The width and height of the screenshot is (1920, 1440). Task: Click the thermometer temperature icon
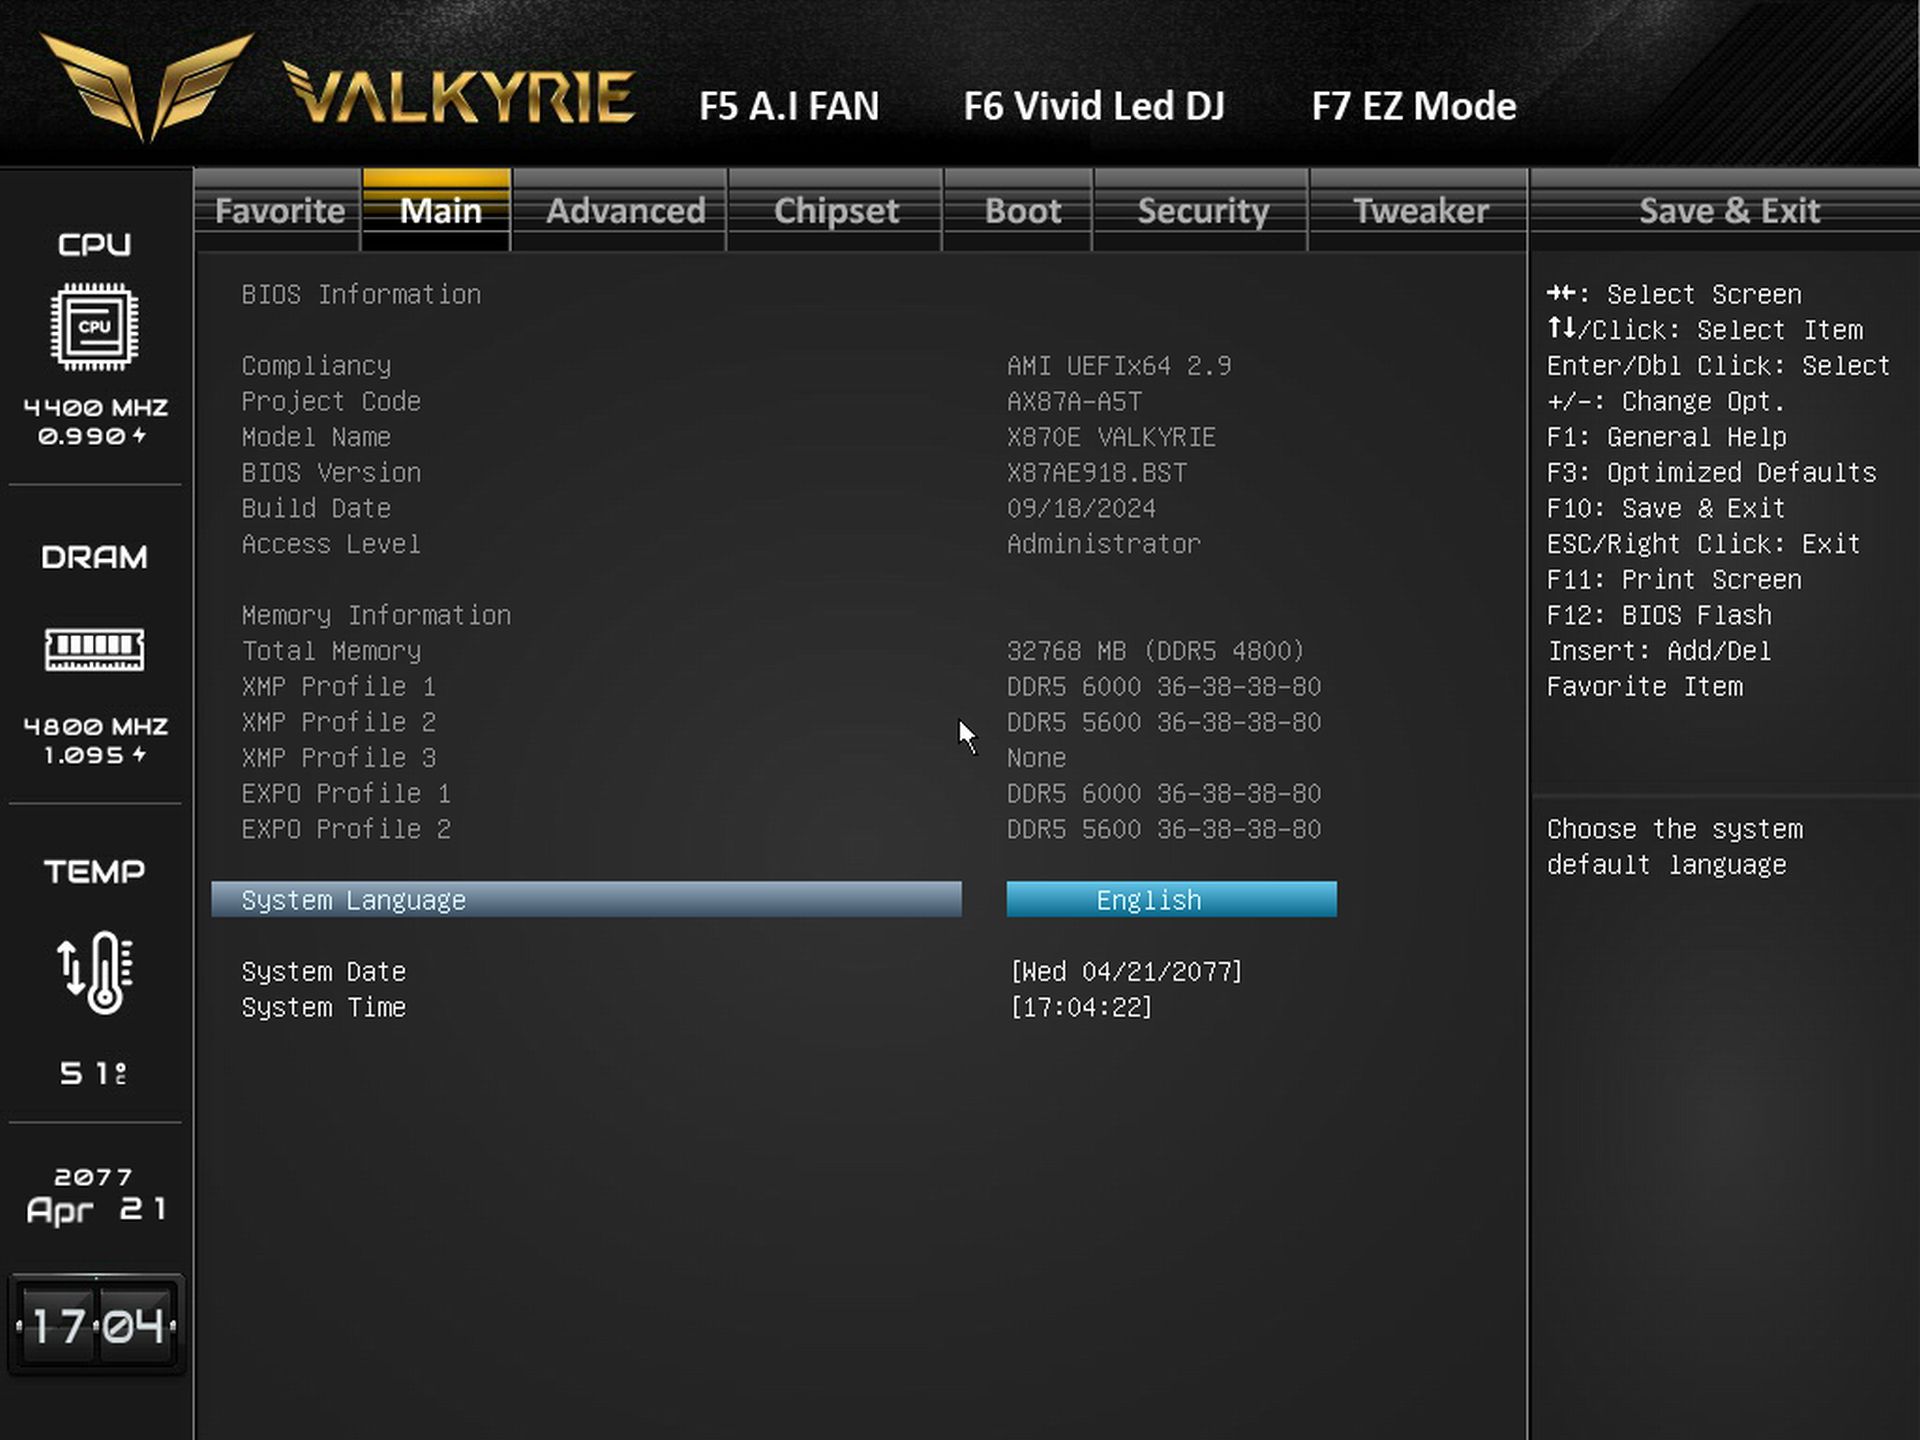95,972
